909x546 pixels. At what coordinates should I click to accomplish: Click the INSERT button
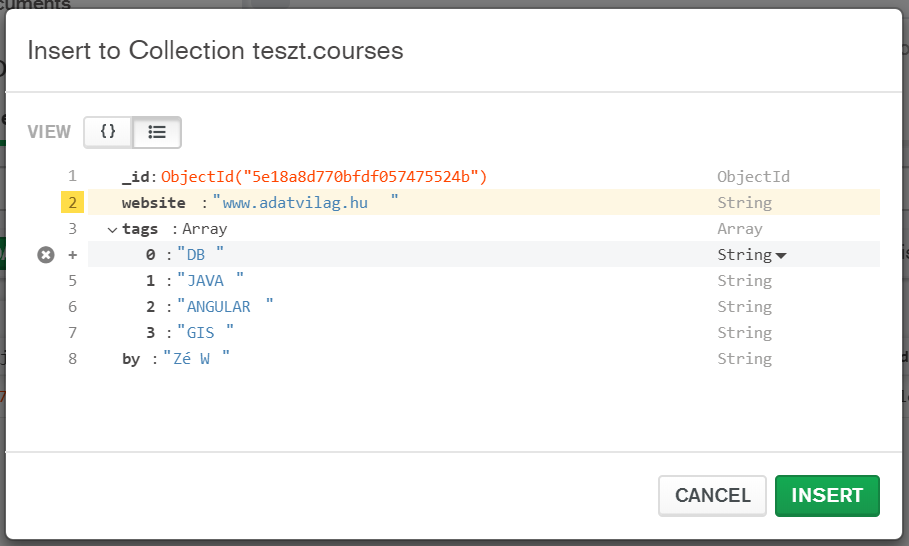click(x=827, y=495)
